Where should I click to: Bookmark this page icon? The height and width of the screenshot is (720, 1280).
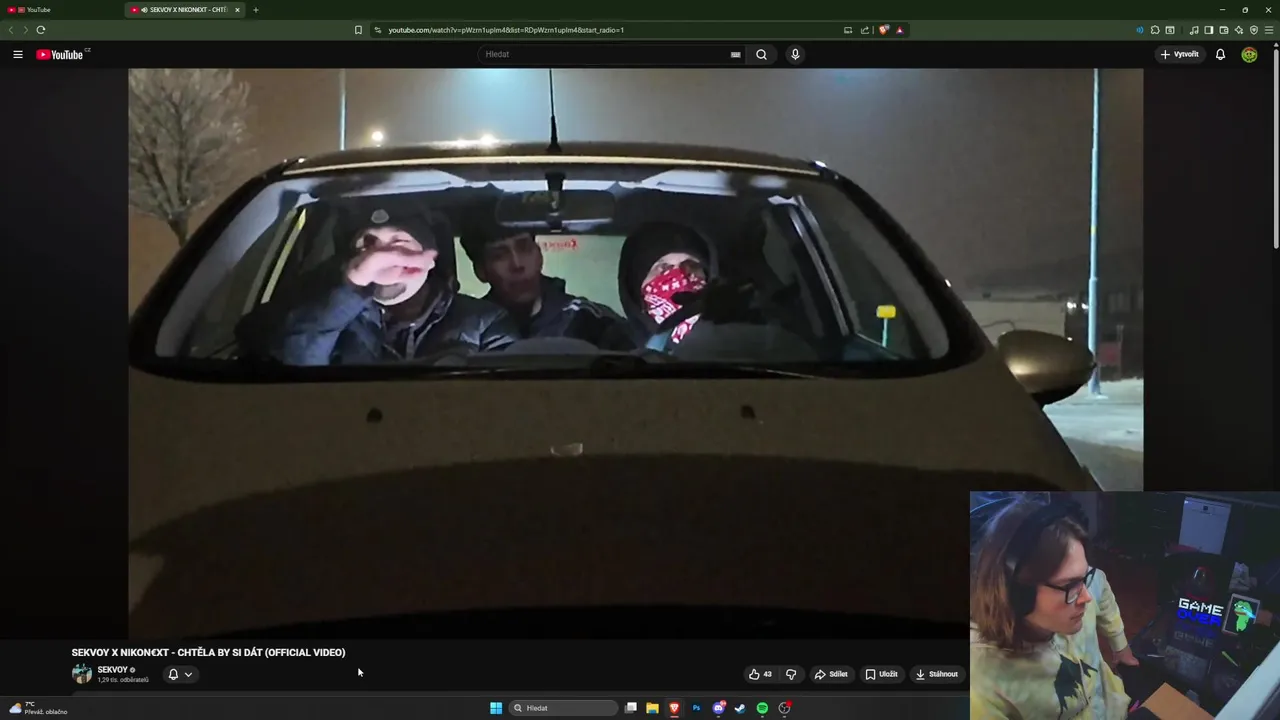point(358,30)
